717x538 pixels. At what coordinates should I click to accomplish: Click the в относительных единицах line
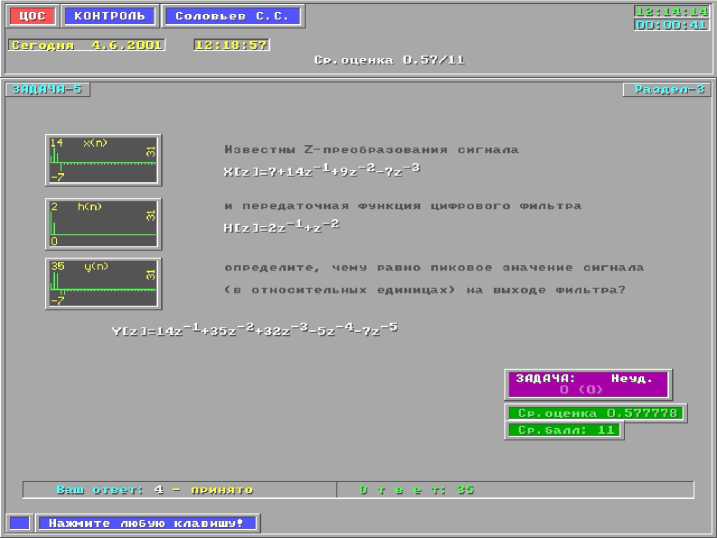point(425,290)
